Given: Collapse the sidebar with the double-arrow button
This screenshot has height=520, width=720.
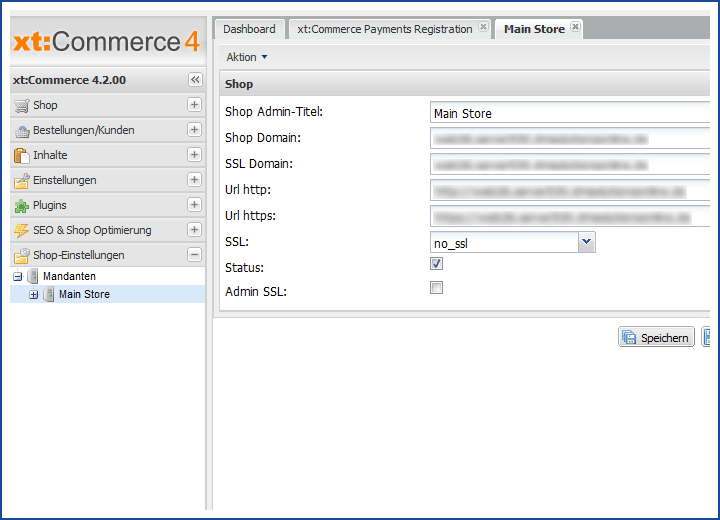Looking at the screenshot, I should (x=195, y=79).
